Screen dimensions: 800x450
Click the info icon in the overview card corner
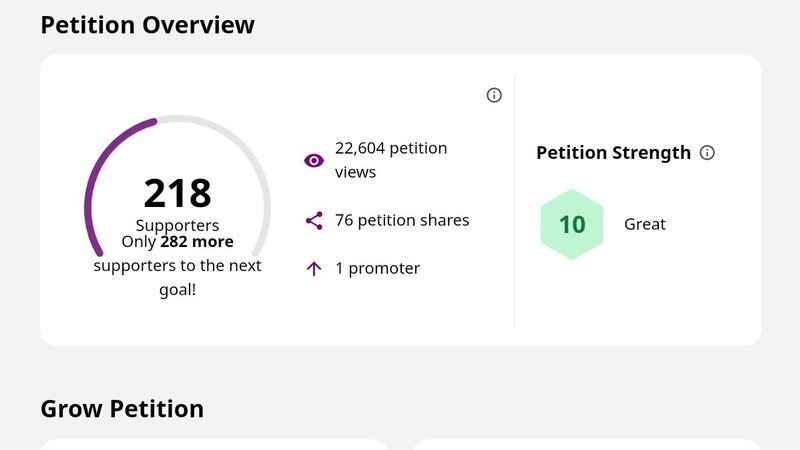(494, 95)
